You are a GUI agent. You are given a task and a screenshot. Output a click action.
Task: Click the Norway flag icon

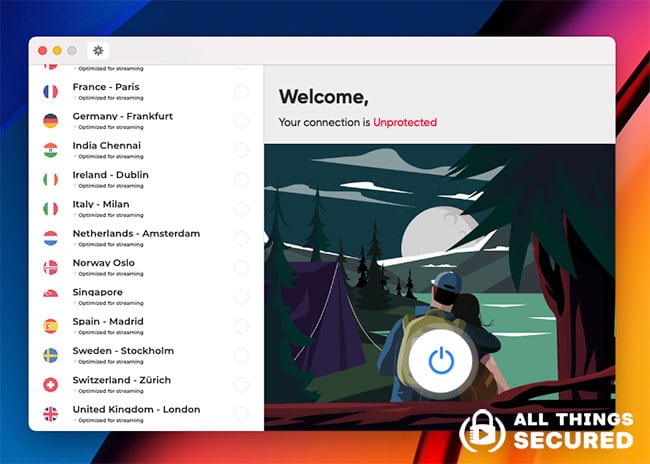[51, 267]
